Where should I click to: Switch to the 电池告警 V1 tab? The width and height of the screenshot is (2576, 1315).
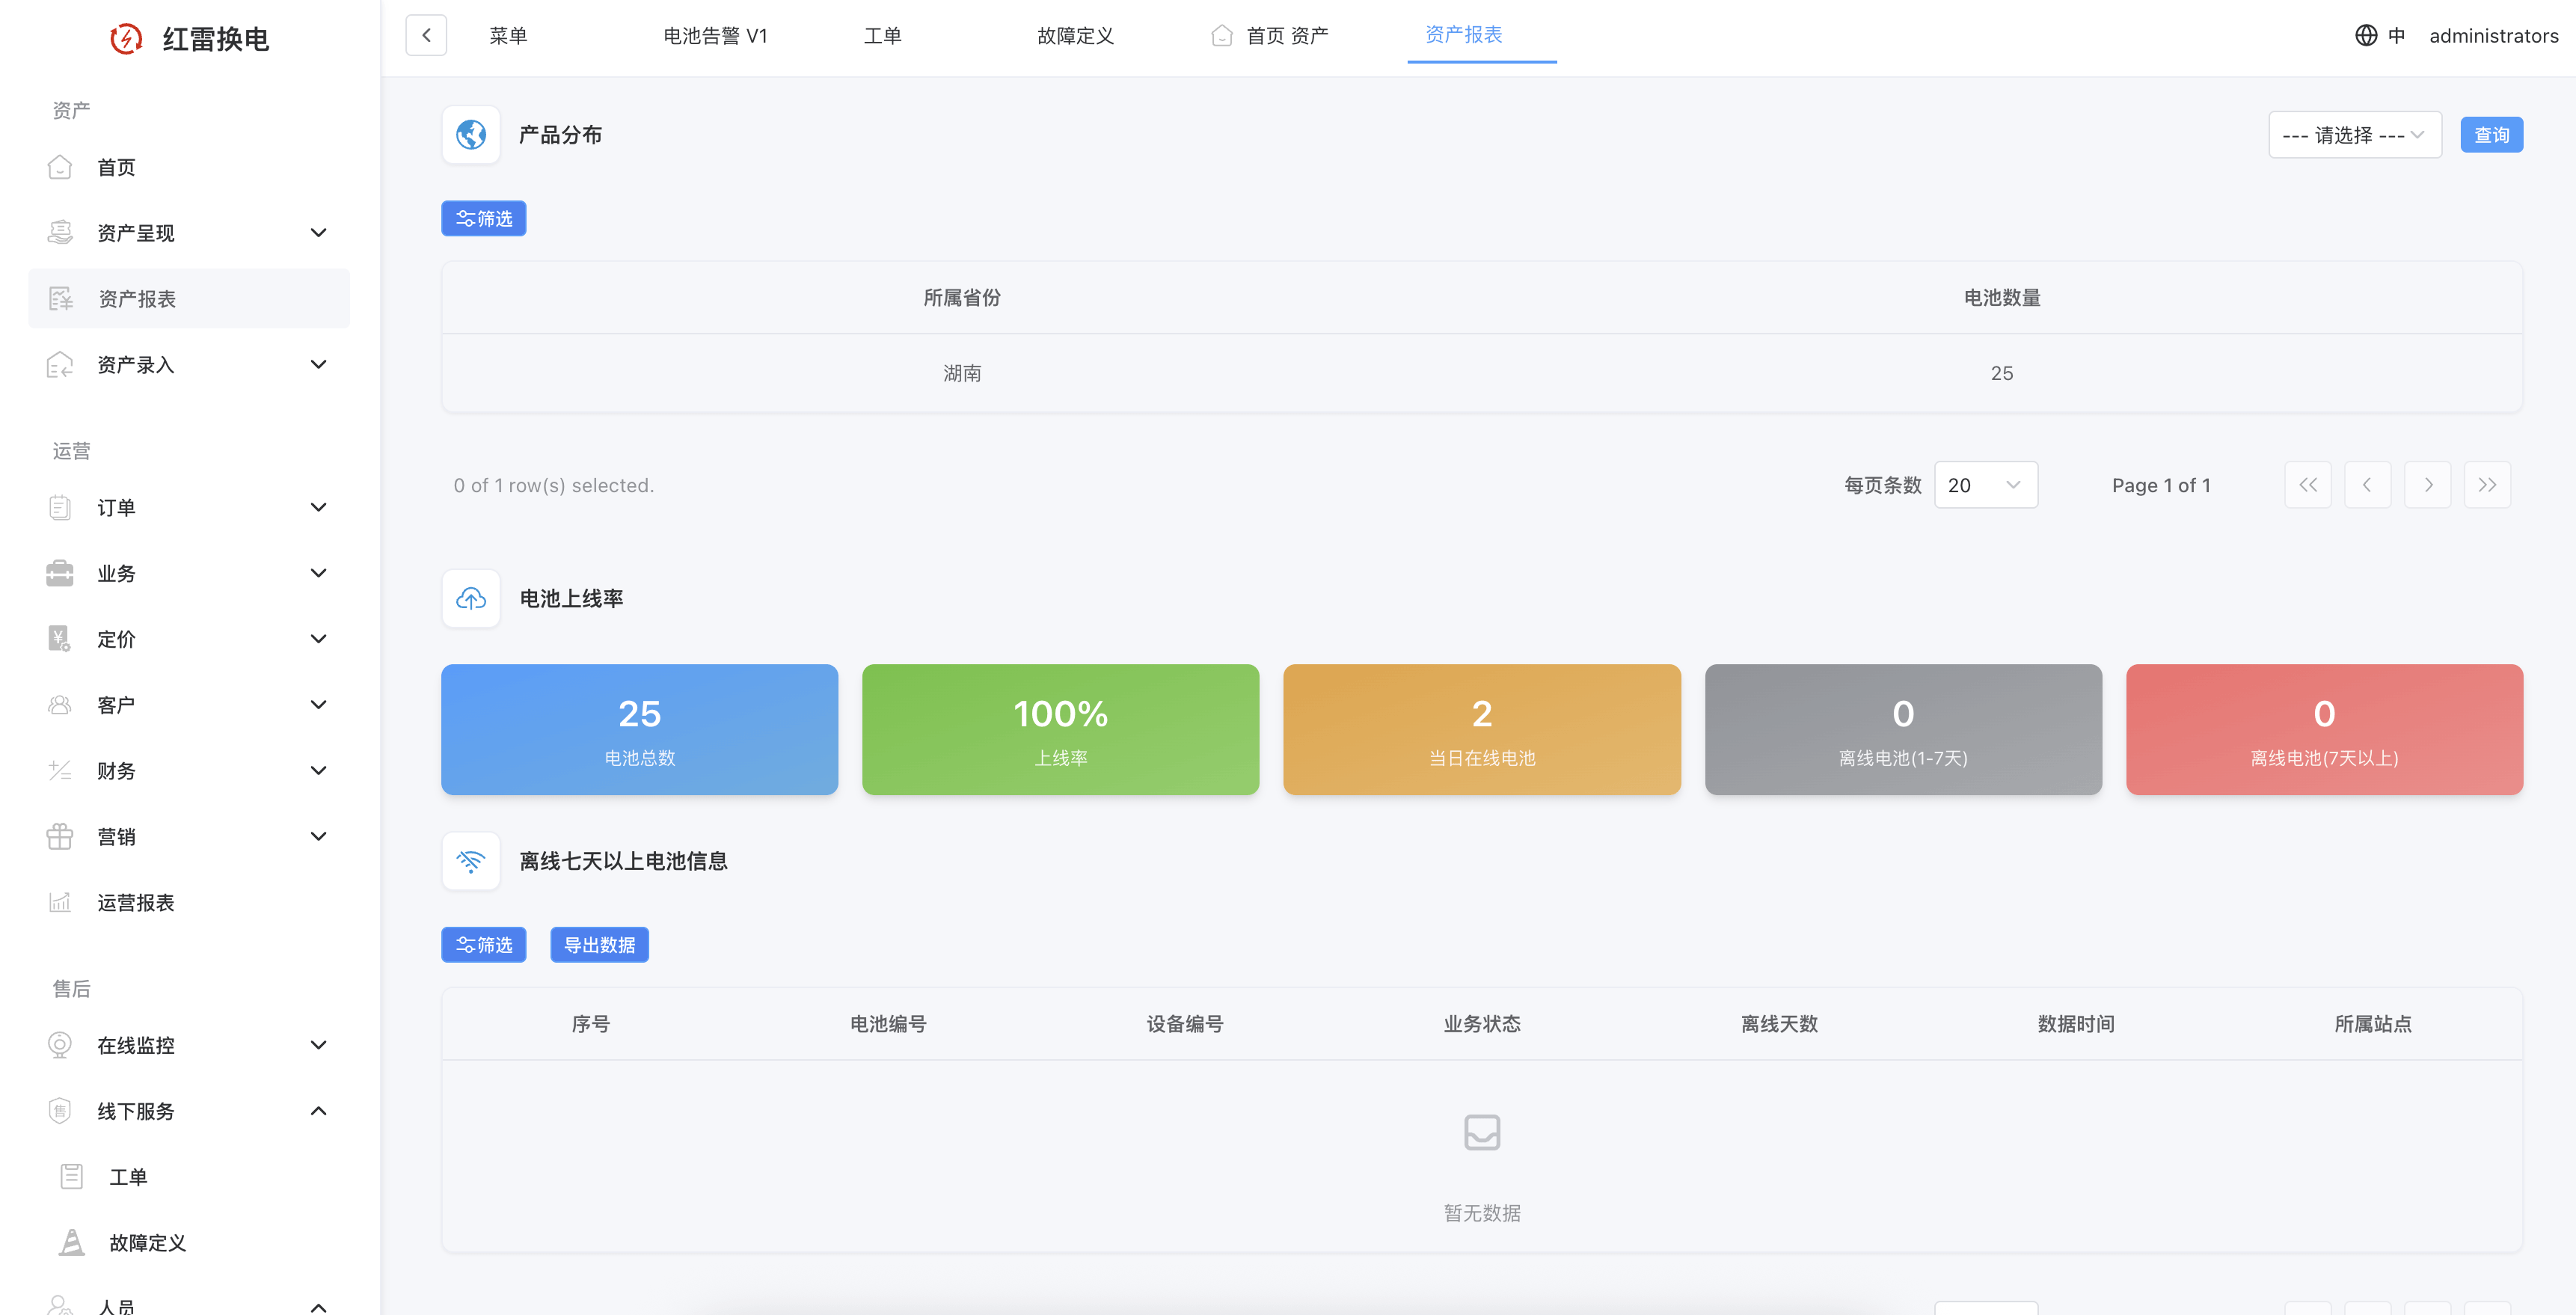(x=714, y=36)
